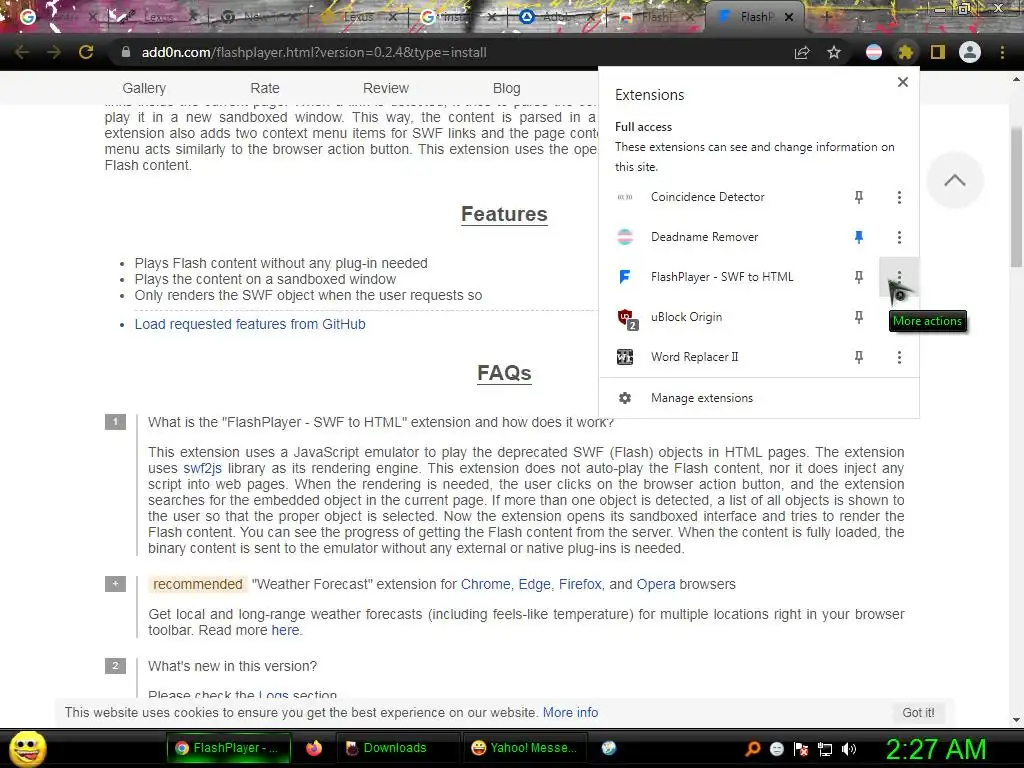The height and width of the screenshot is (768, 1024).
Task: Open the swf2js library link
Action: tap(202, 469)
